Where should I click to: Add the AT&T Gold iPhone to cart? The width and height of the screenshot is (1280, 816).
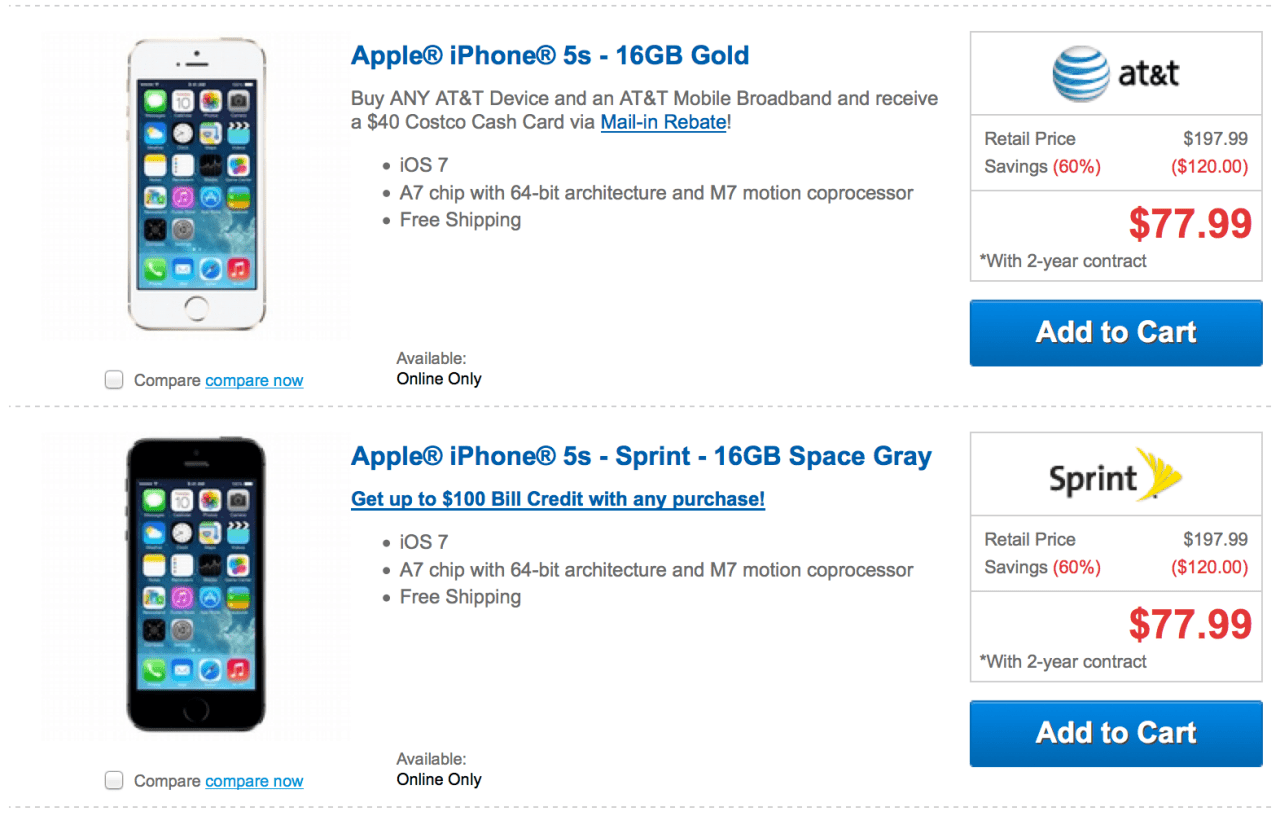1115,332
